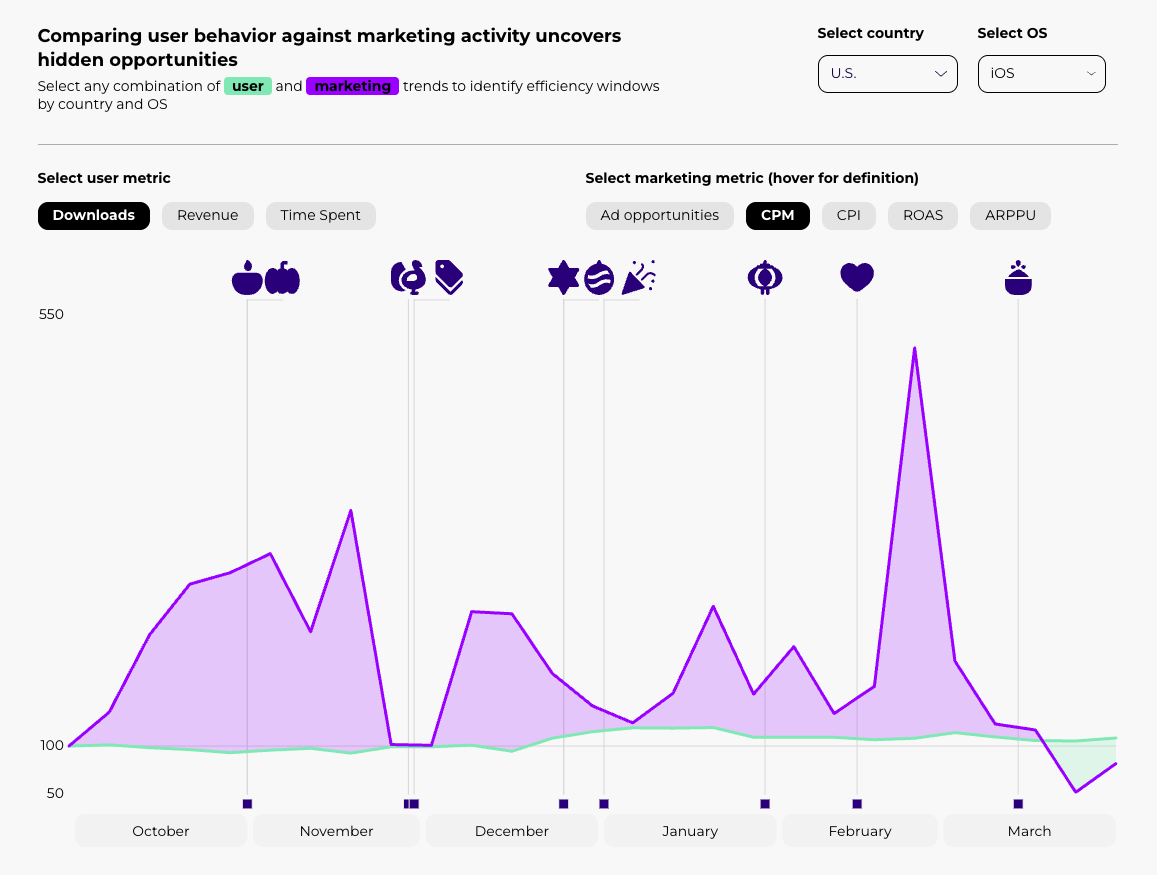
Task: Open the Select country dropdown
Action: (x=887, y=74)
